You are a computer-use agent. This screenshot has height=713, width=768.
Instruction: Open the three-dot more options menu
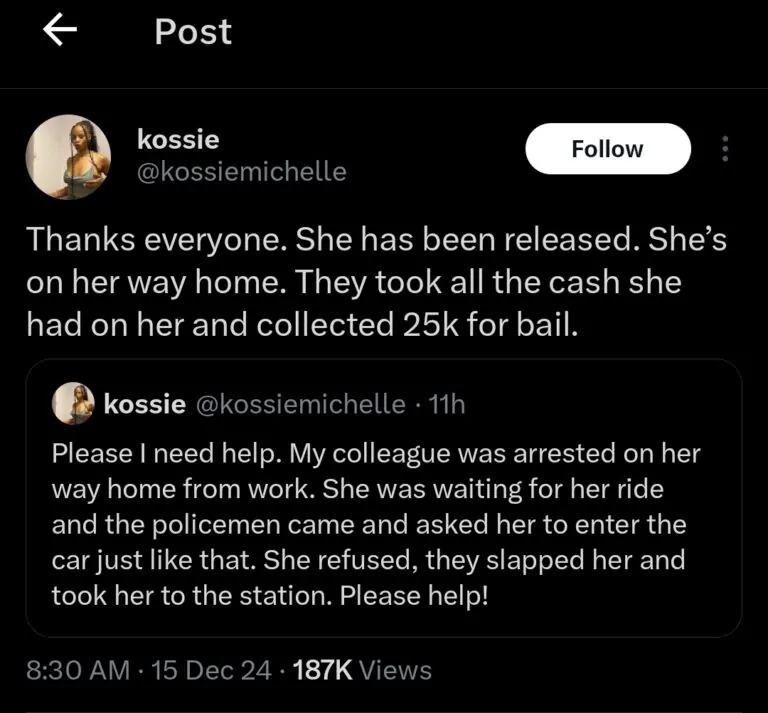pos(726,150)
